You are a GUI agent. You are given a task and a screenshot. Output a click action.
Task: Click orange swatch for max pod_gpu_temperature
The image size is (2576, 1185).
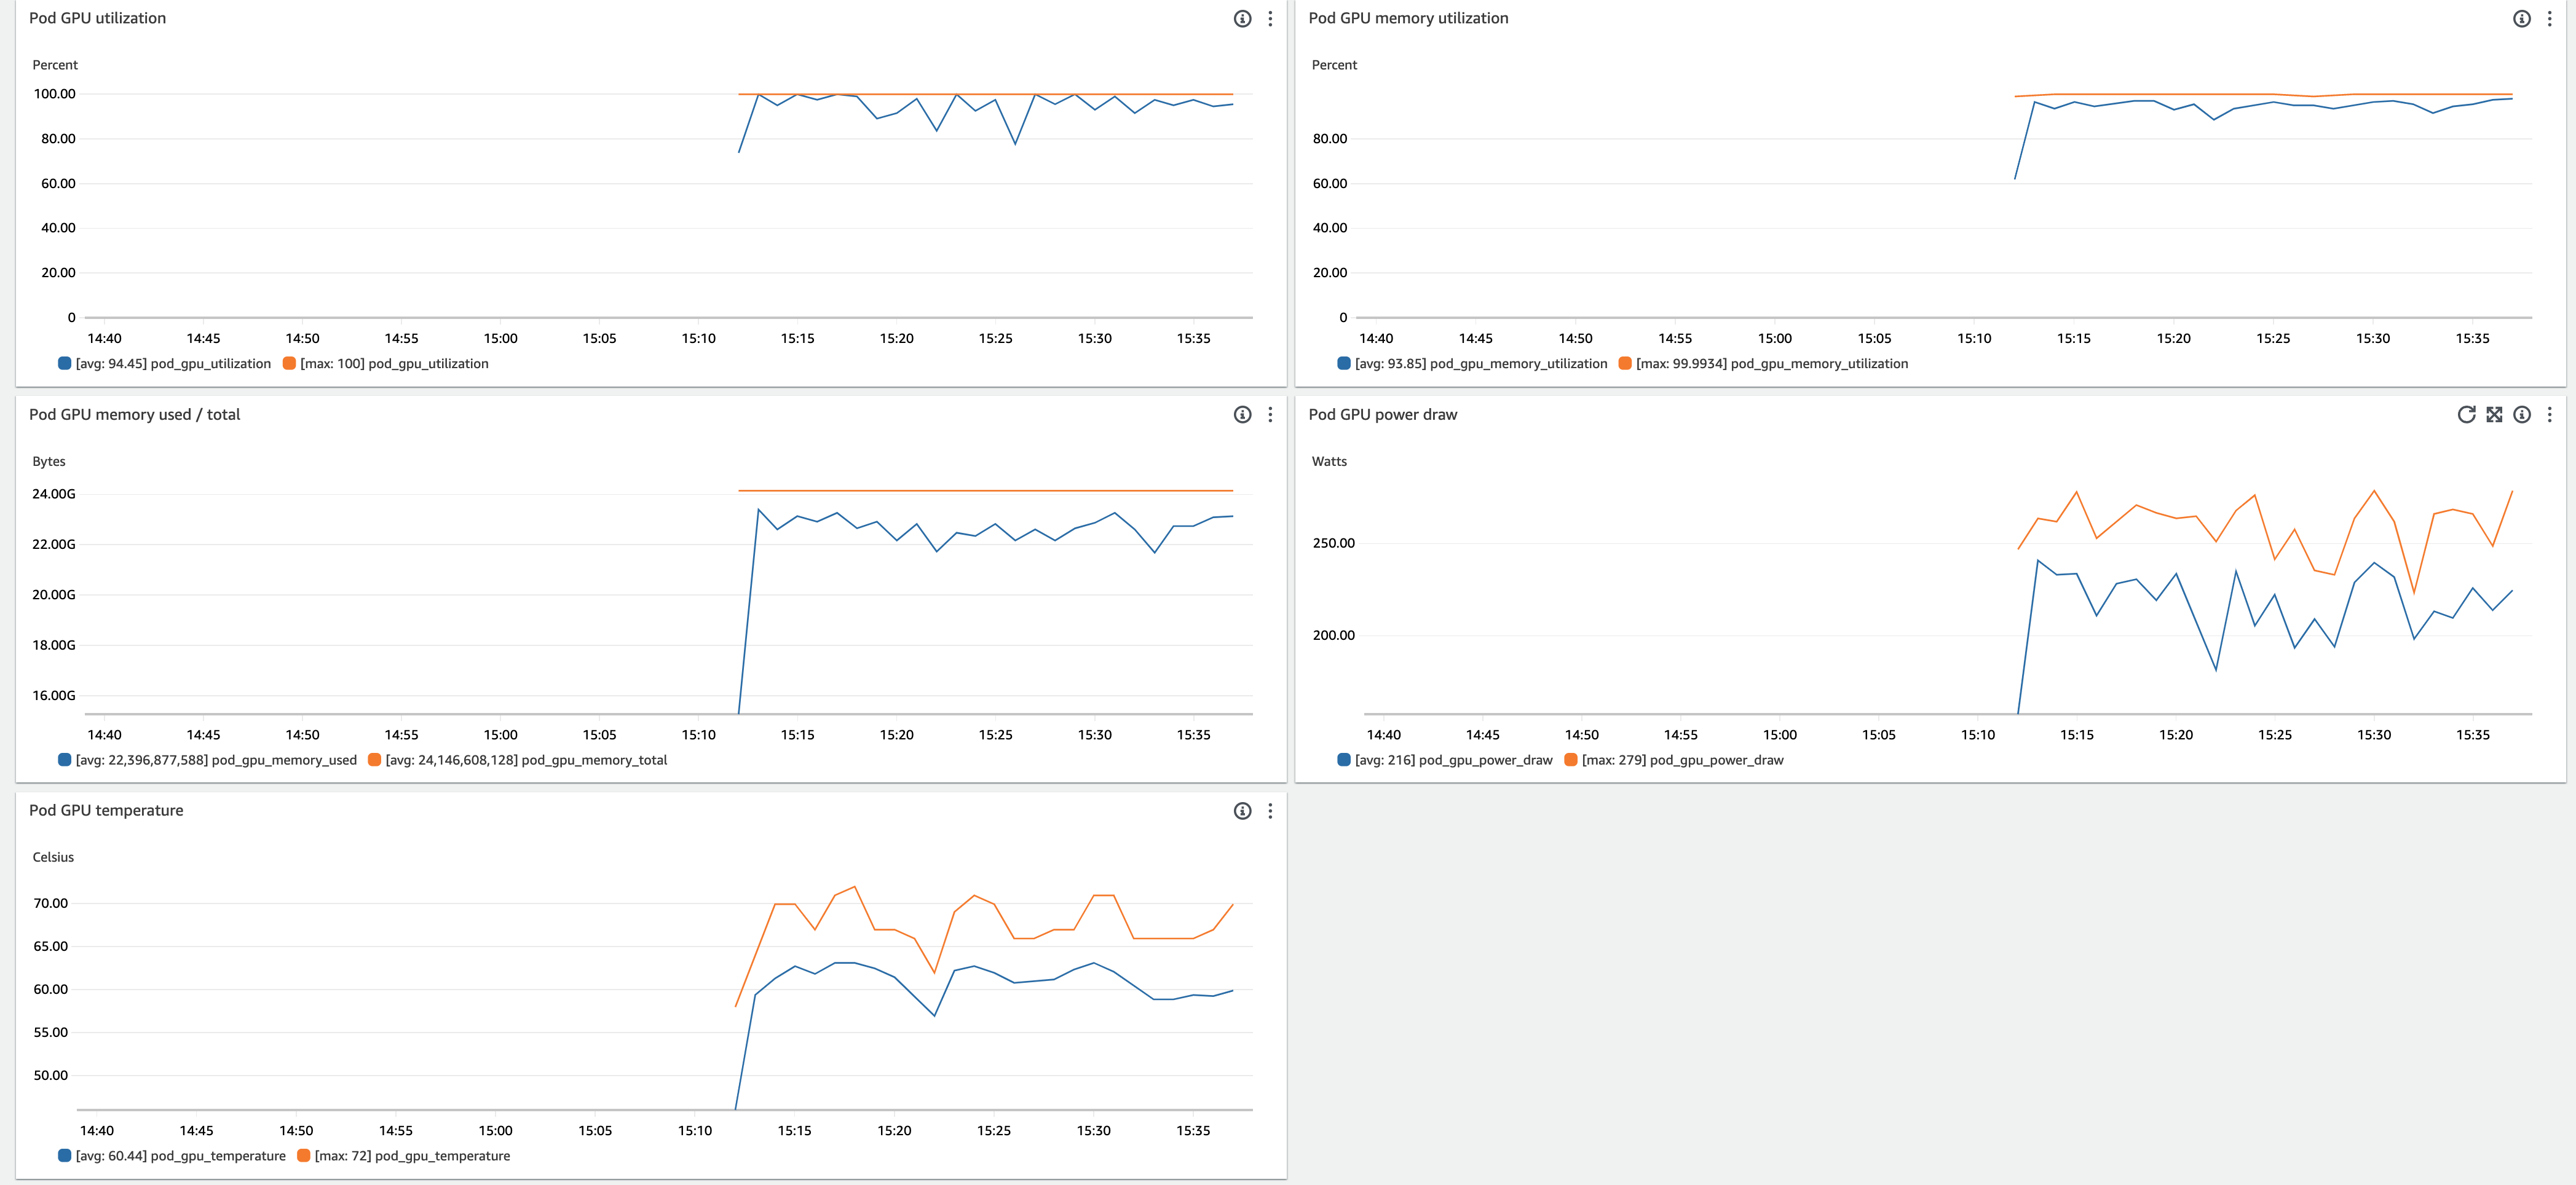(x=303, y=1156)
